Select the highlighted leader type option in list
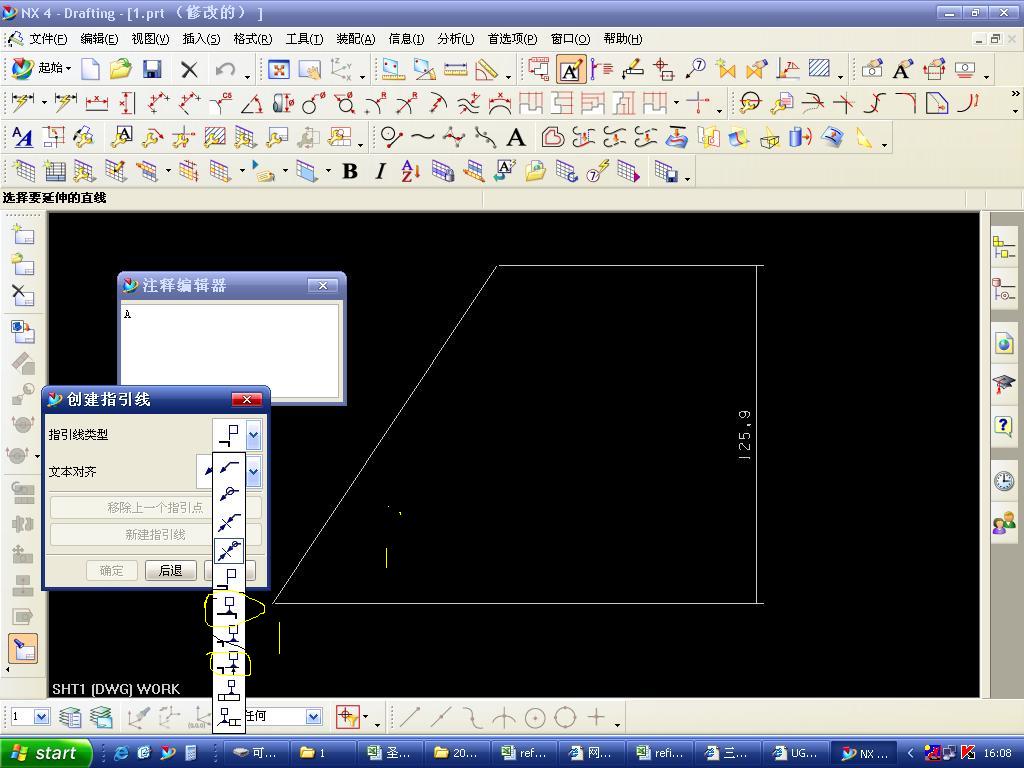The image size is (1024, 768). point(229,551)
